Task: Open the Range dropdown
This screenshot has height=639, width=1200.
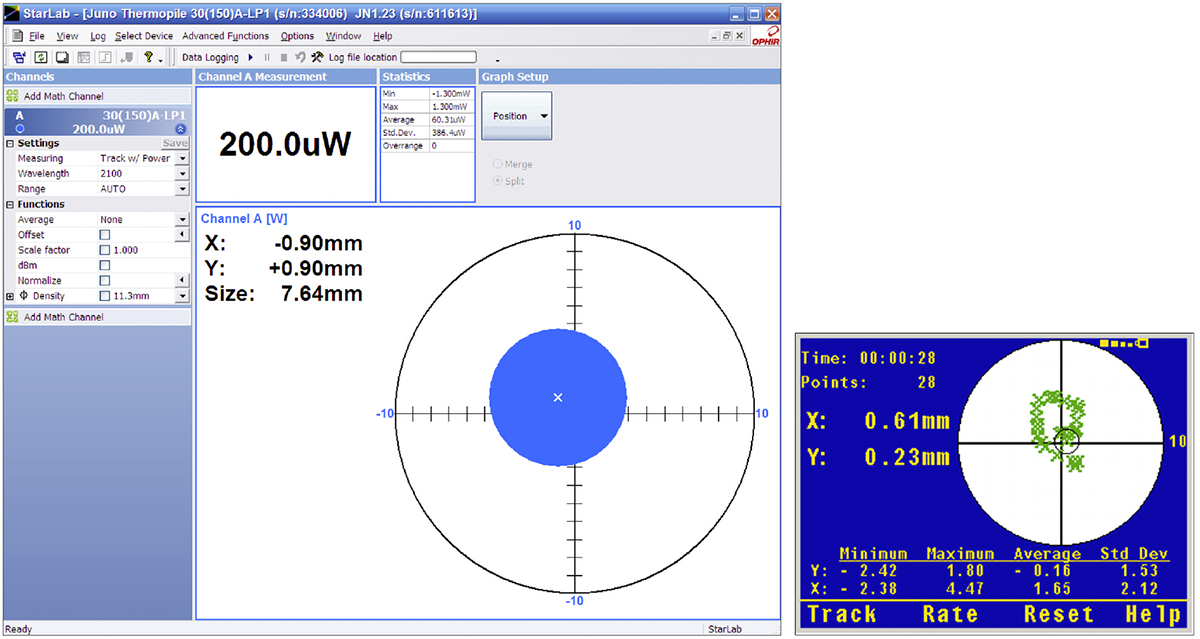Action: [x=182, y=188]
